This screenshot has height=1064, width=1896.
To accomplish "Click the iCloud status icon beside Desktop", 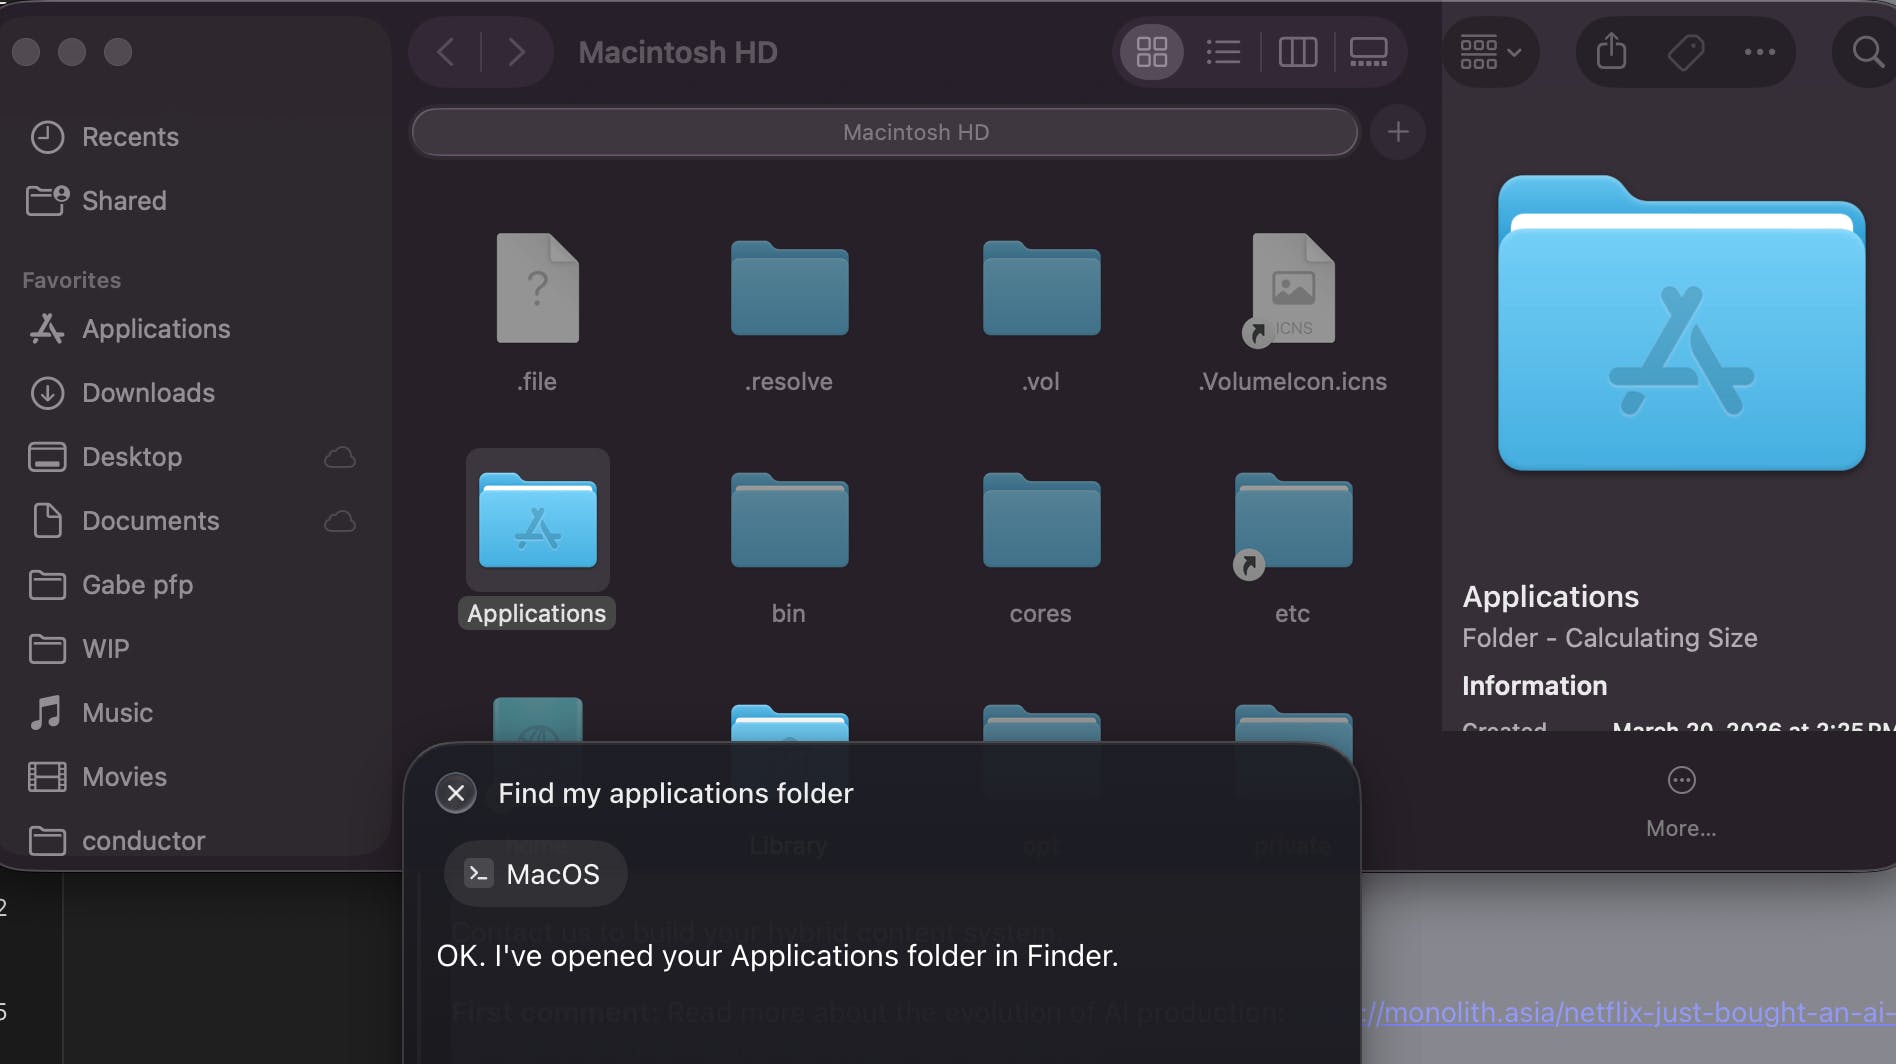I will (340, 457).
